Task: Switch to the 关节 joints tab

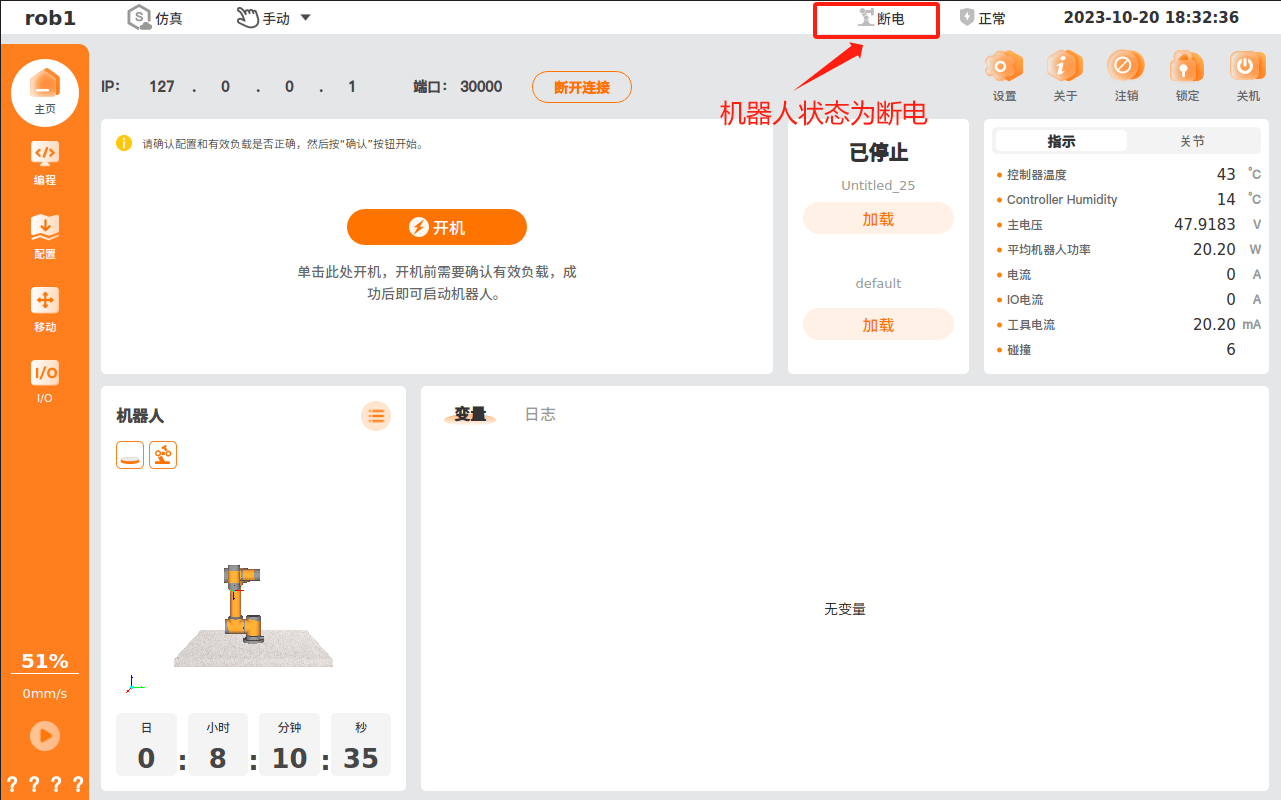Action: [1192, 141]
